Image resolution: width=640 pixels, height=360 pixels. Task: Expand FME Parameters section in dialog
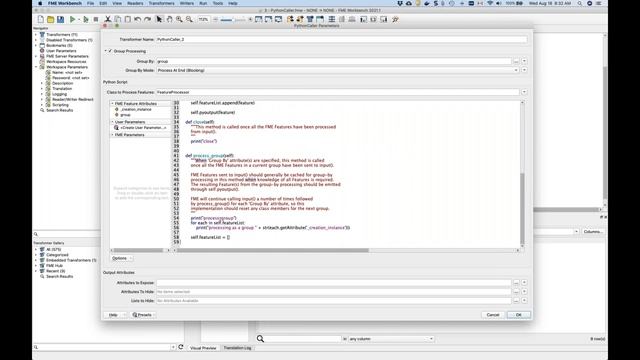point(113,135)
